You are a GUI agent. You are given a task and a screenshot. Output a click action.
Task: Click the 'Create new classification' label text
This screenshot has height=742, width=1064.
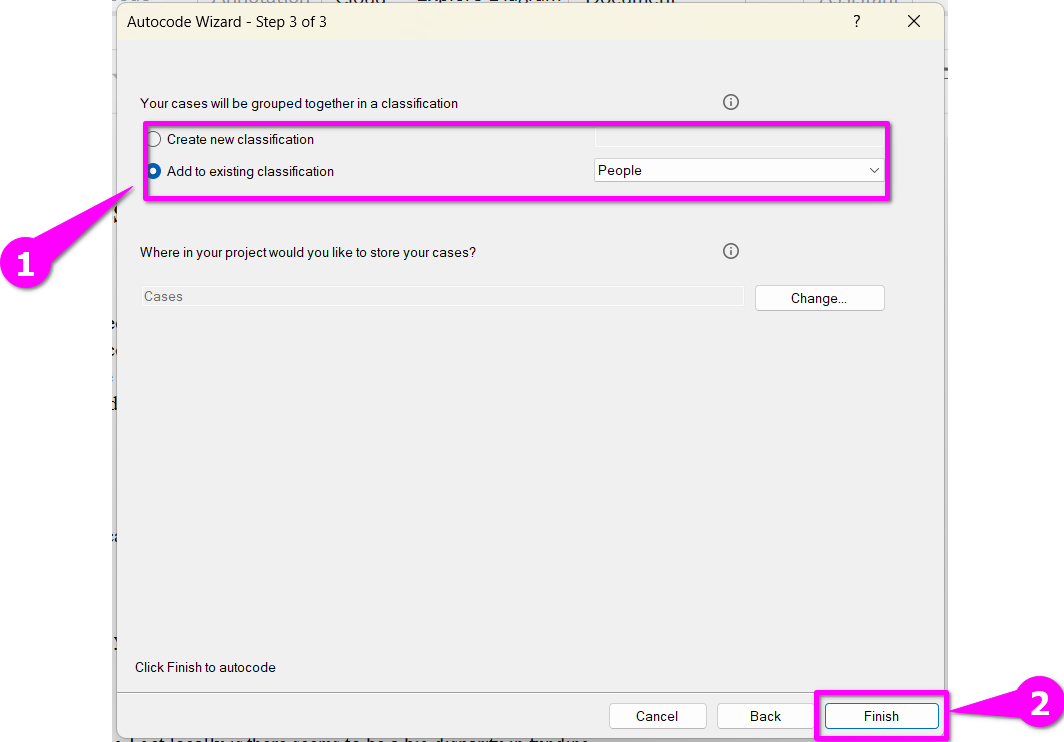pyautogui.click(x=240, y=139)
